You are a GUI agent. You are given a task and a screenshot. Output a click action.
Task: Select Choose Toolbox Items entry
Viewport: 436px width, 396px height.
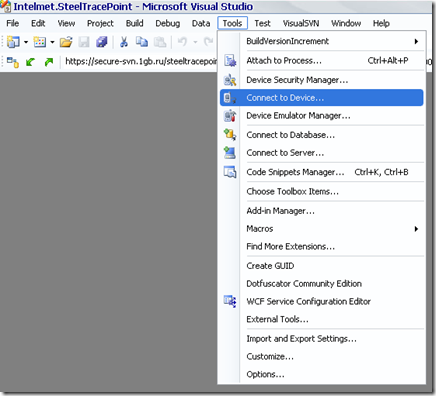point(322,192)
